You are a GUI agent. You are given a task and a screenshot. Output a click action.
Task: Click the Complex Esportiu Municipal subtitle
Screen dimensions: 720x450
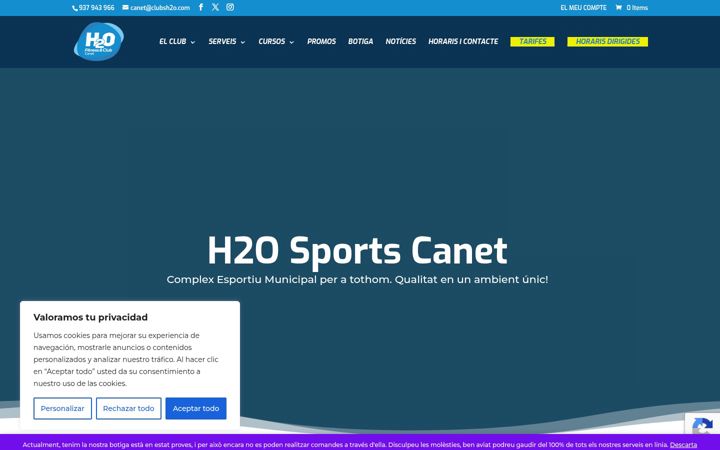(x=357, y=279)
